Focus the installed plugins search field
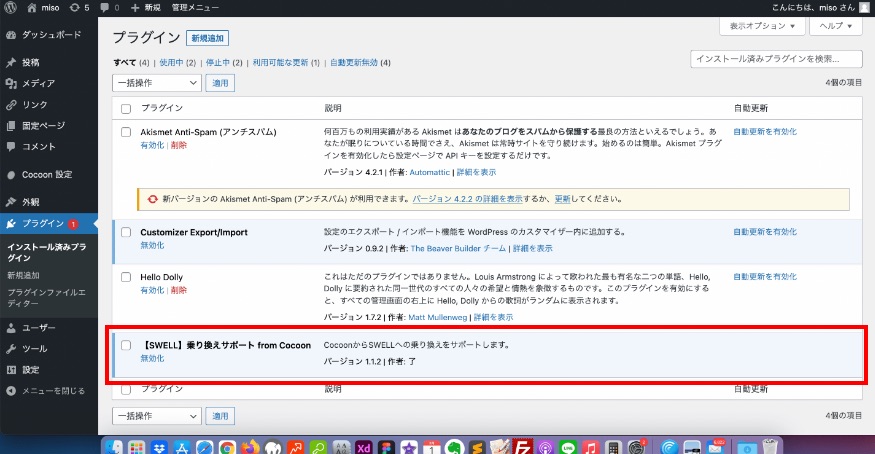This screenshot has height=454, width=875. click(776, 59)
